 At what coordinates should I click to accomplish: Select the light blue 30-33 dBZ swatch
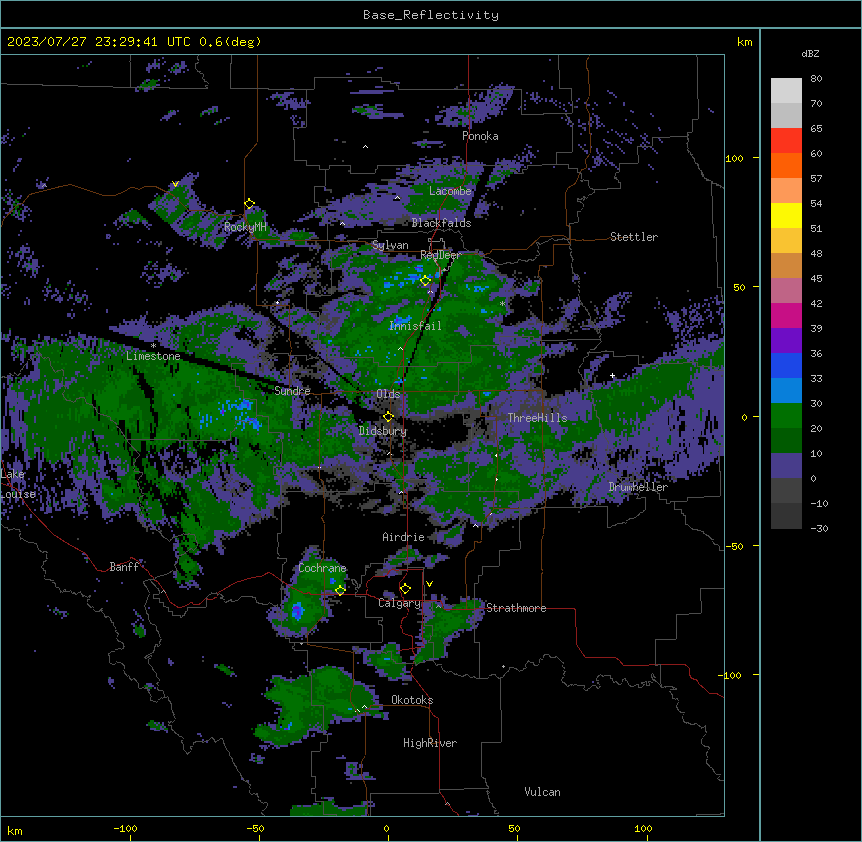click(786, 390)
